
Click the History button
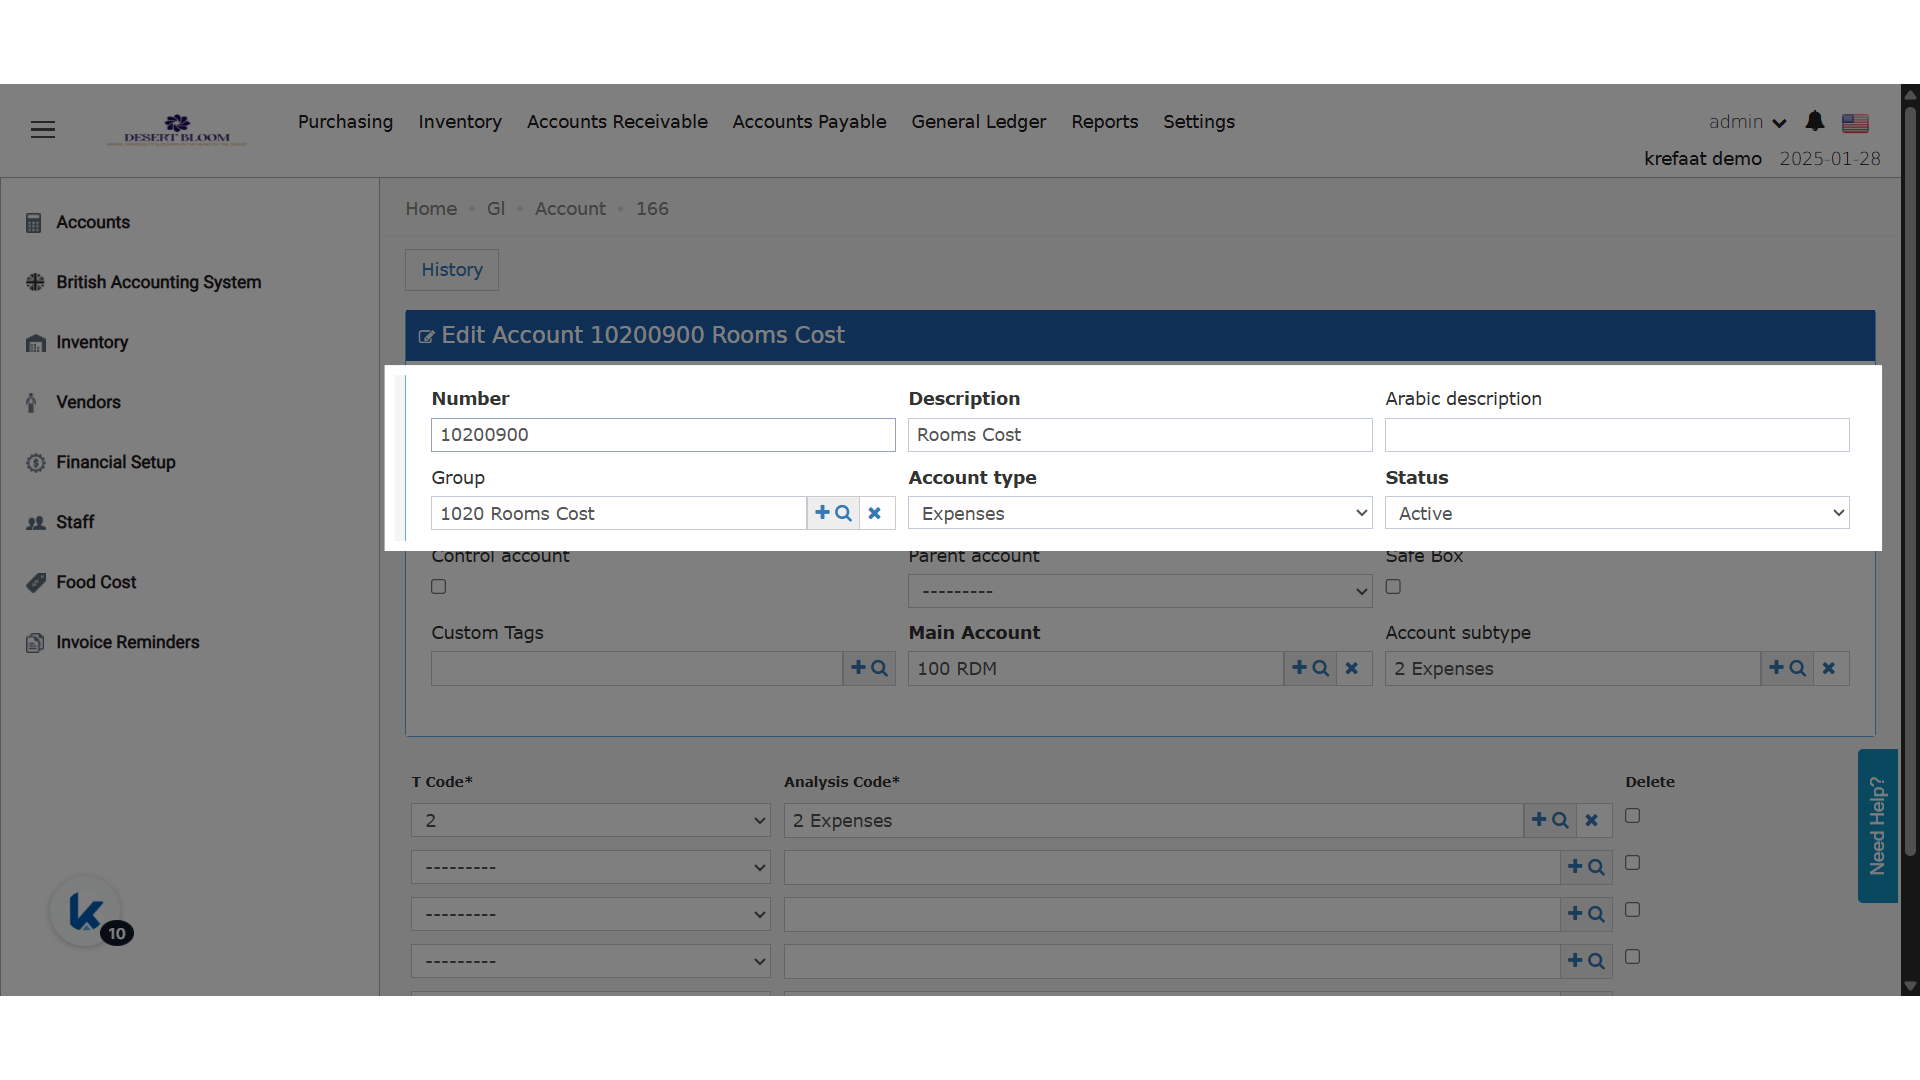pyautogui.click(x=452, y=270)
